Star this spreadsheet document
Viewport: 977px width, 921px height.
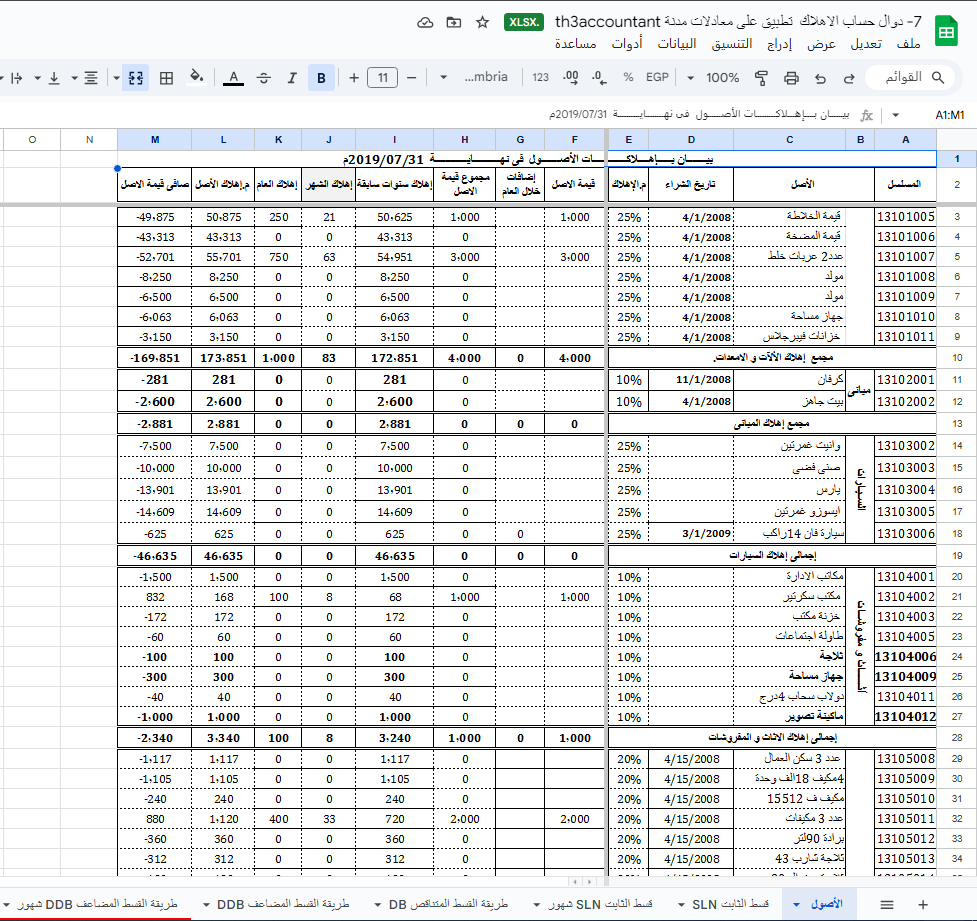pos(482,22)
